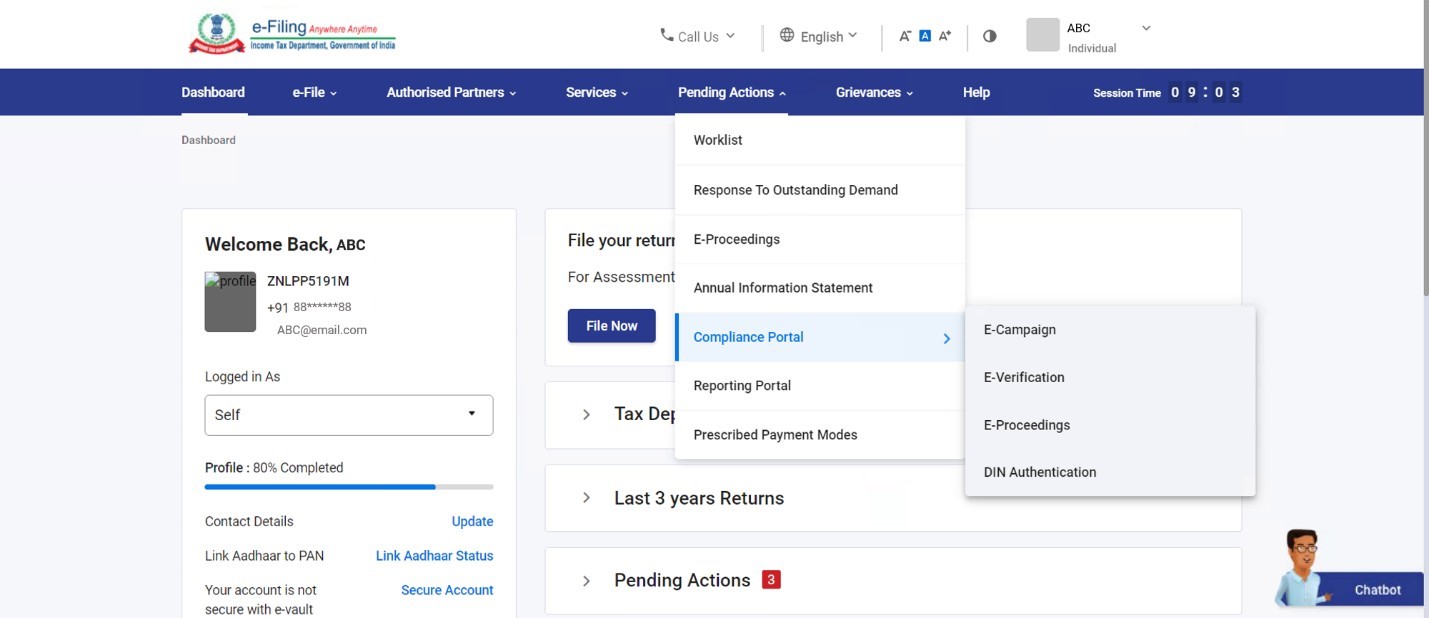The height and width of the screenshot is (618, 1429).
Task: Click the e-Filing Income Tax Department logo
Action: [x=292, y=35]
